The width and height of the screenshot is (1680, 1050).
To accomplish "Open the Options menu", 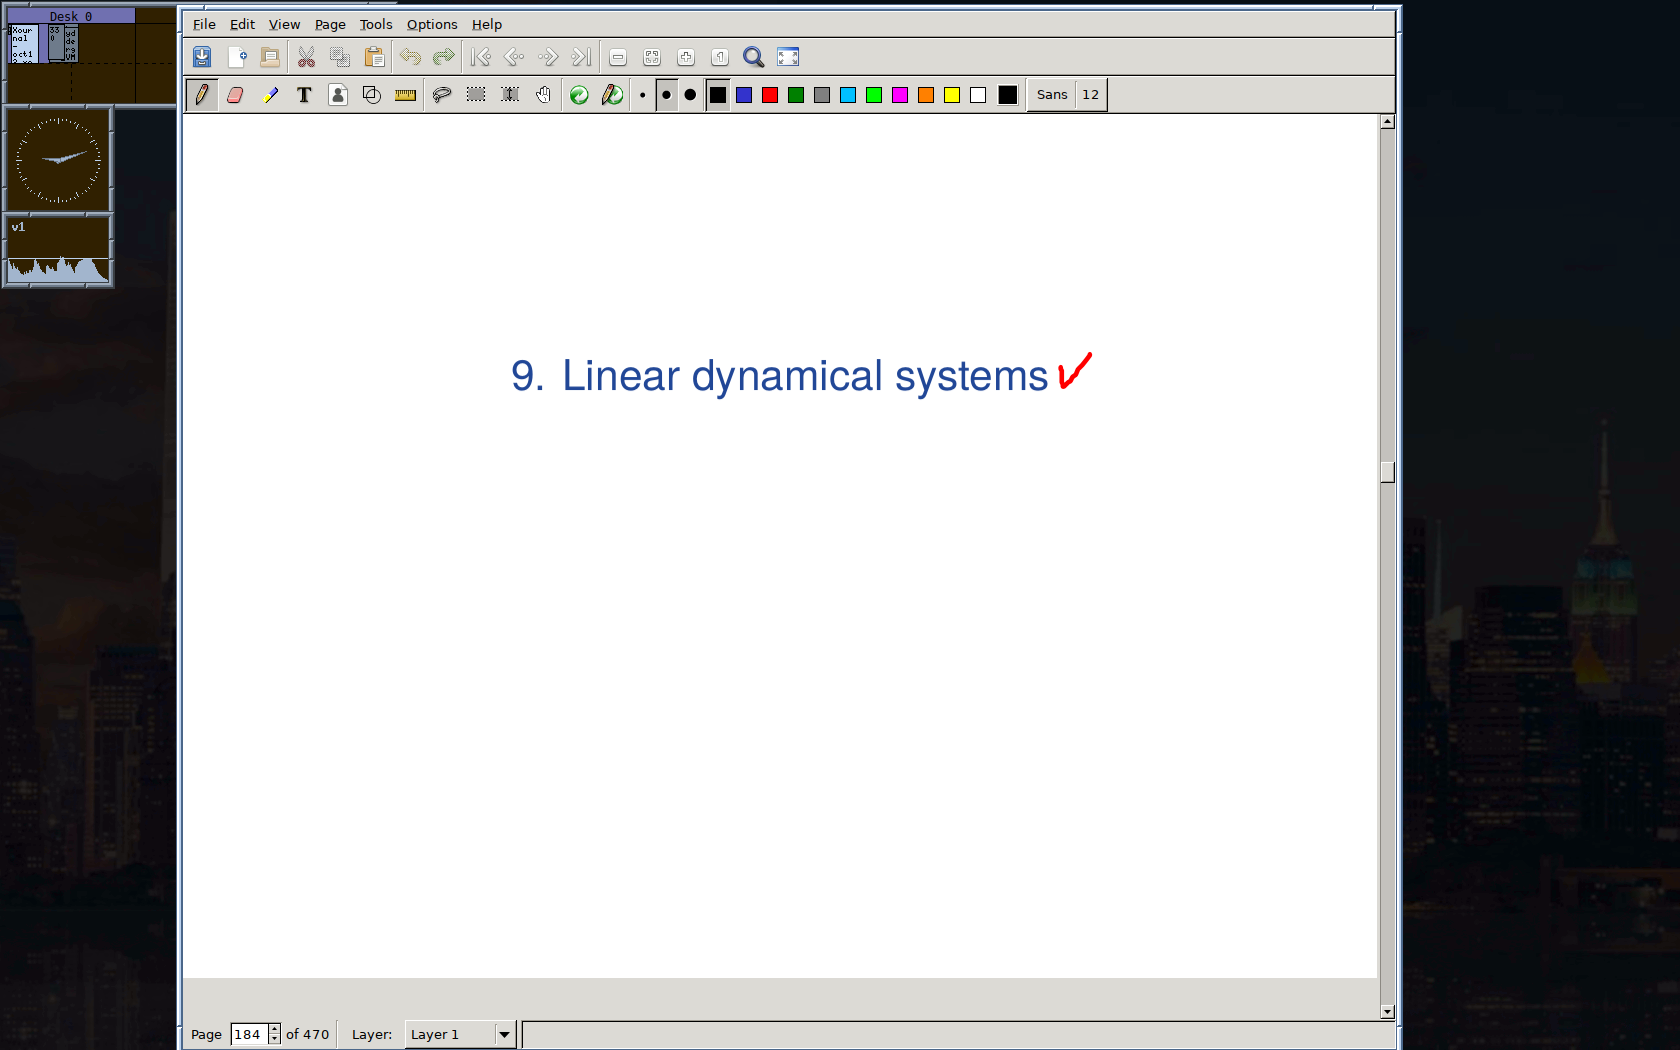I will (431, 24).
